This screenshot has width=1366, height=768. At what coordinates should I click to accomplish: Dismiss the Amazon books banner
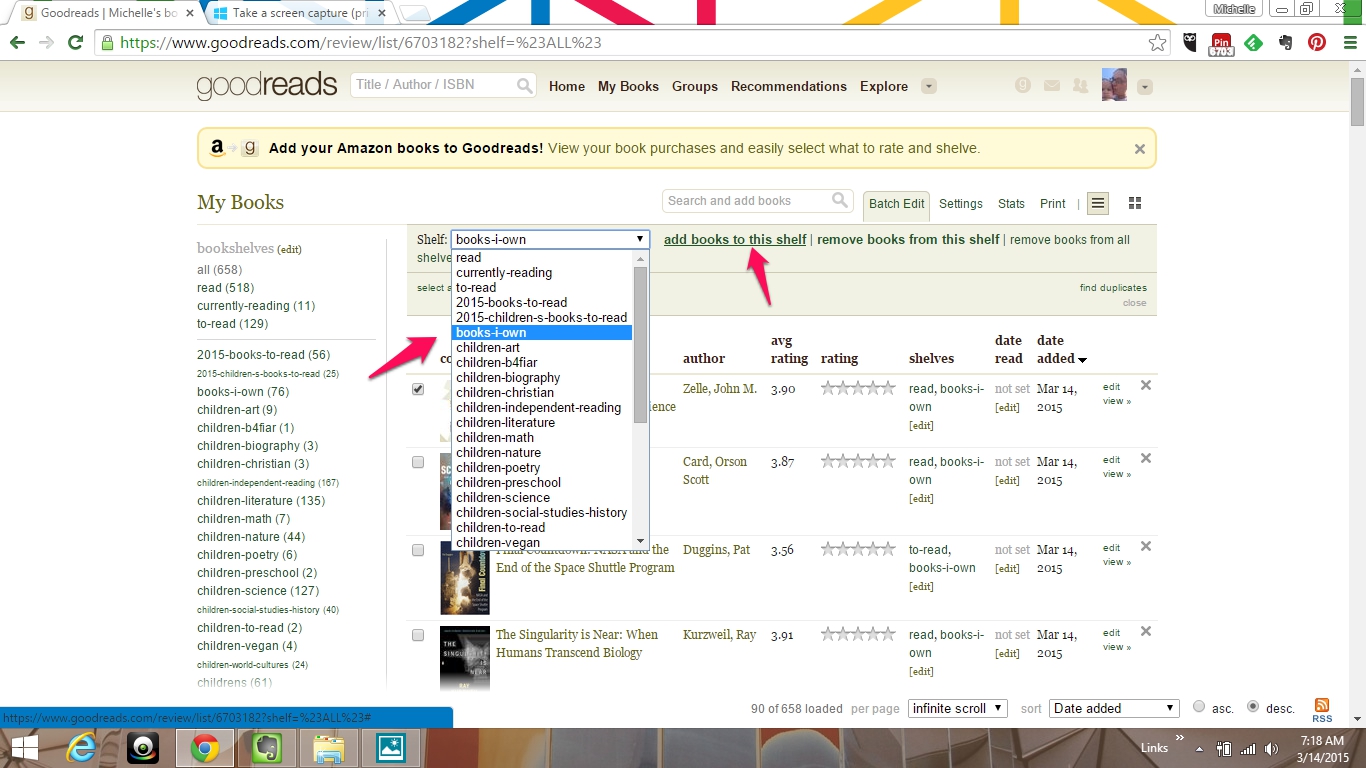(x=1139, y=149)
